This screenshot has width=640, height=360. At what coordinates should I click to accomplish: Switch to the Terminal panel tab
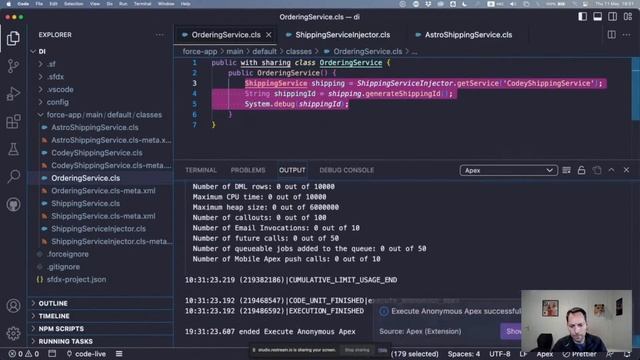[201, 170]
